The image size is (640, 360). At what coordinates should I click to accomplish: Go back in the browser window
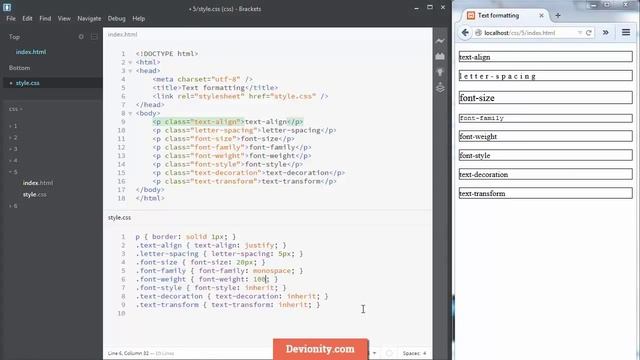465,33
